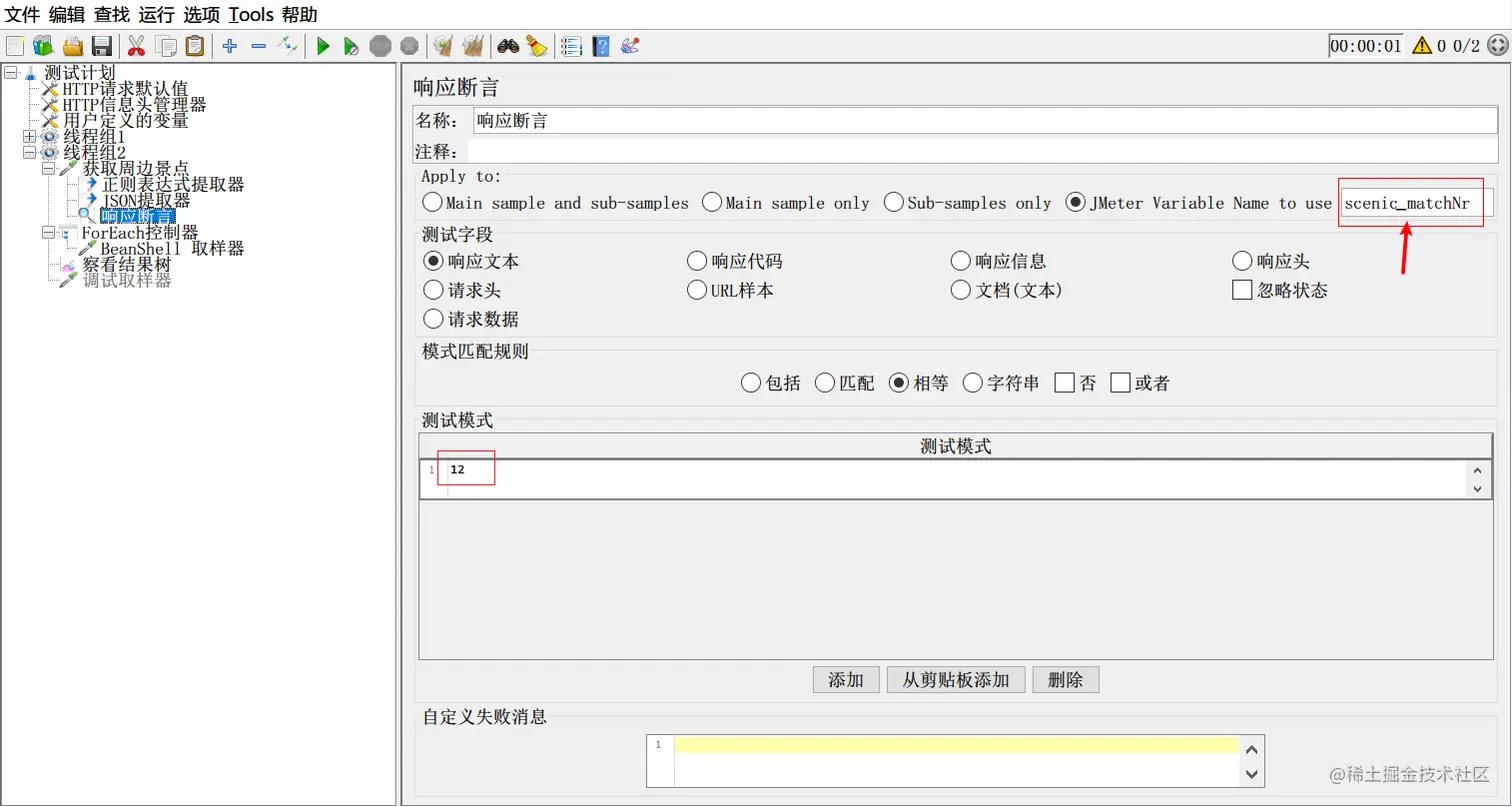Save the test plan via the save icon
The width and height of the screenshot is (1512, 807).
(x=103, y=45)
